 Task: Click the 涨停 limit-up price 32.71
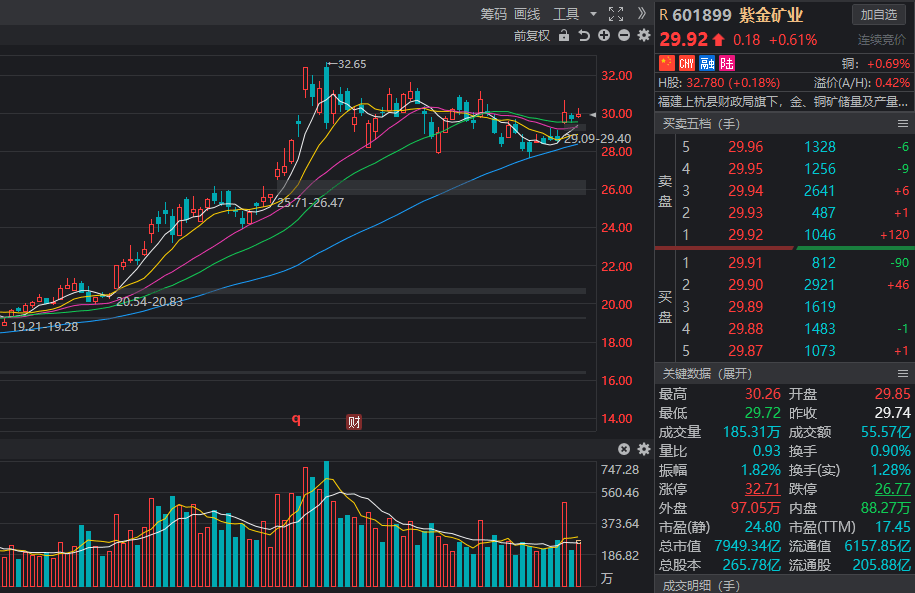coord(762,489)
